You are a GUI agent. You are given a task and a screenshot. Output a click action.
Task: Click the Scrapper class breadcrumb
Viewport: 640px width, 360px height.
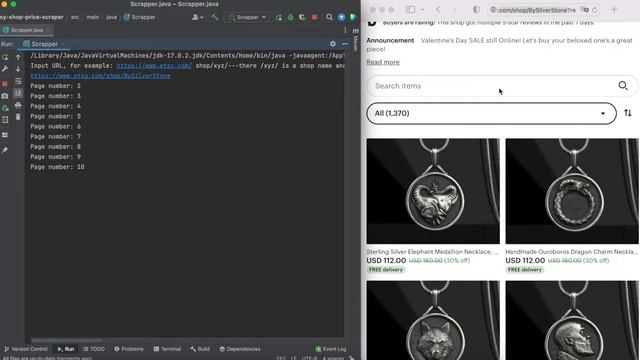pyautogui.click(x=139, y=17)
